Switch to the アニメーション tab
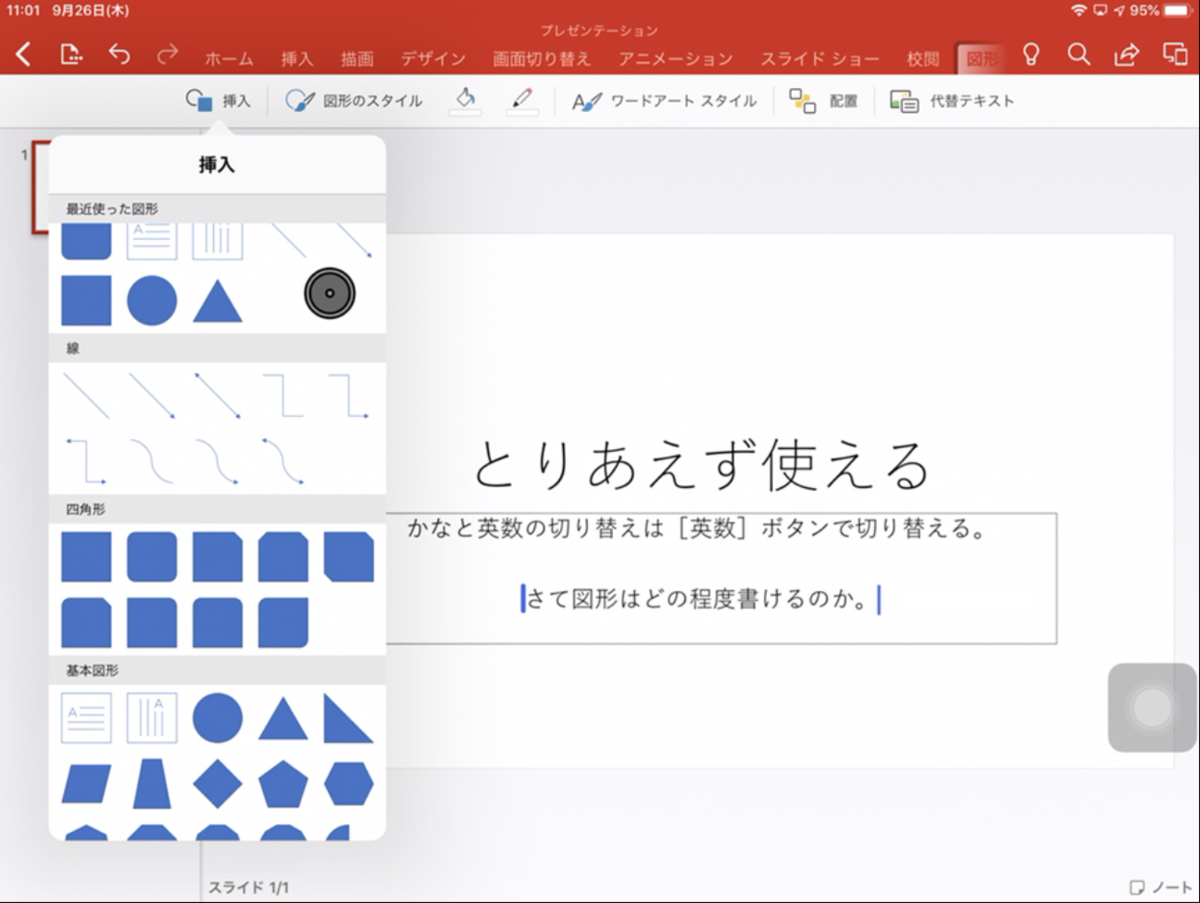Screen dimensions: 1200x903 point(675,58)
